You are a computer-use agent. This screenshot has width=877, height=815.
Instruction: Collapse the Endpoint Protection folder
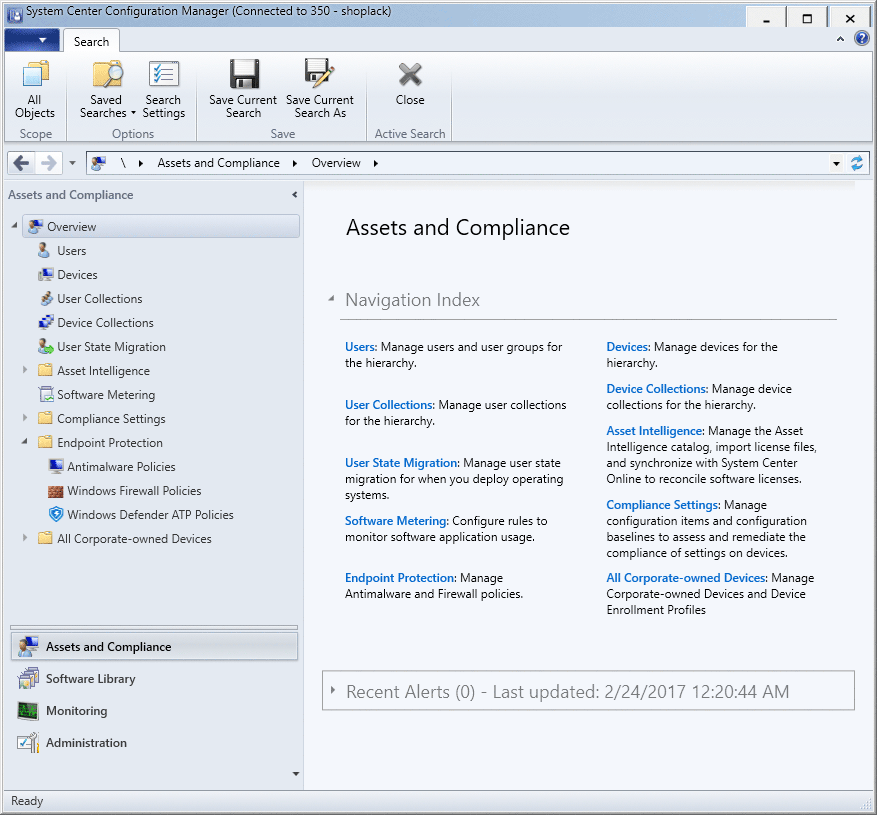25,442
